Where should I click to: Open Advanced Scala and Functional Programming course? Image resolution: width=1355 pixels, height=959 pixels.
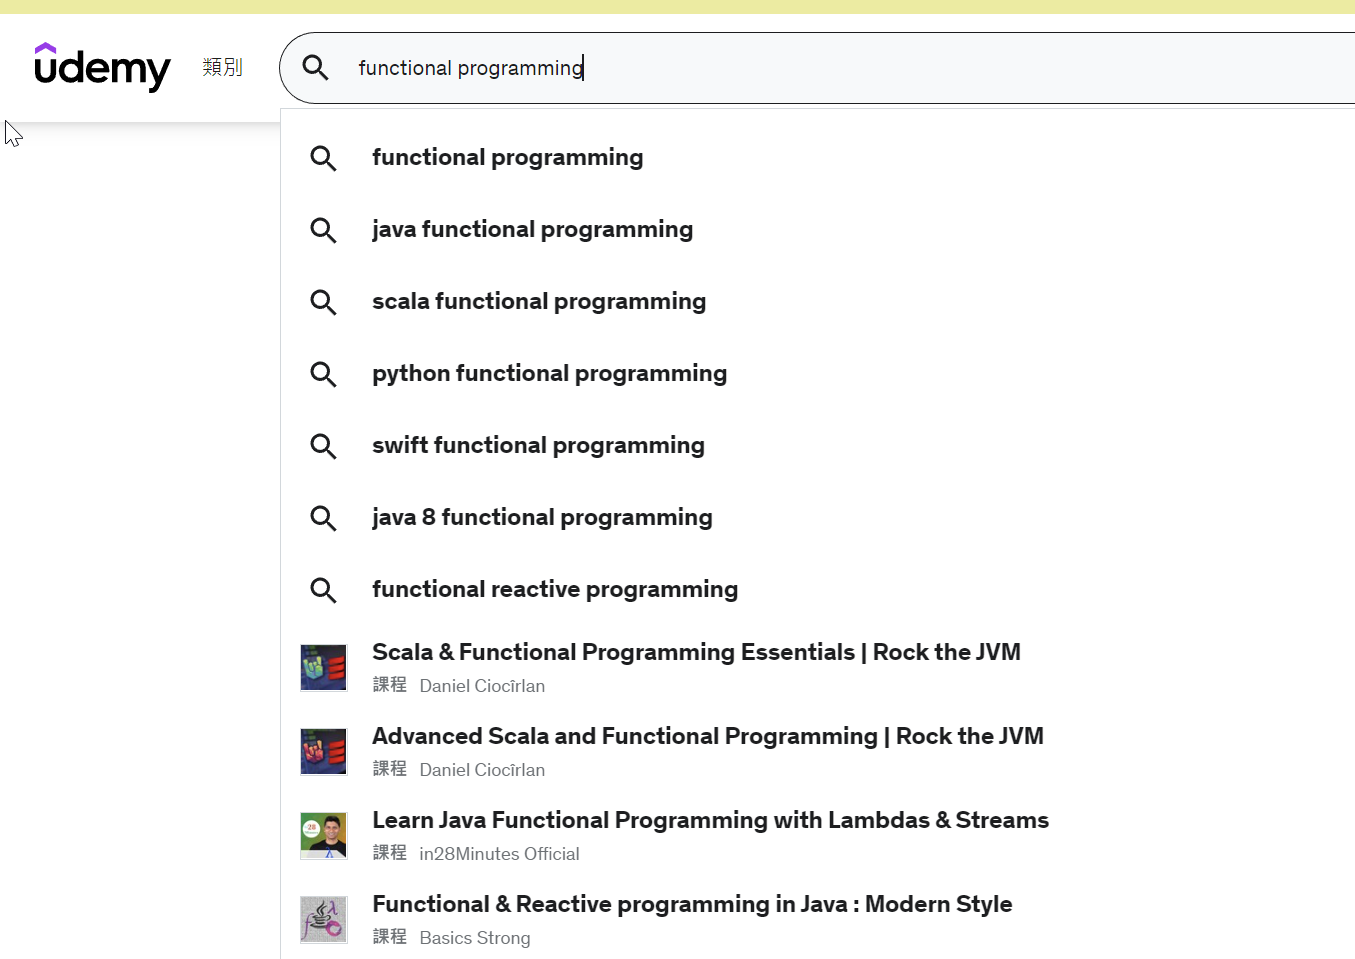point(707,737)
